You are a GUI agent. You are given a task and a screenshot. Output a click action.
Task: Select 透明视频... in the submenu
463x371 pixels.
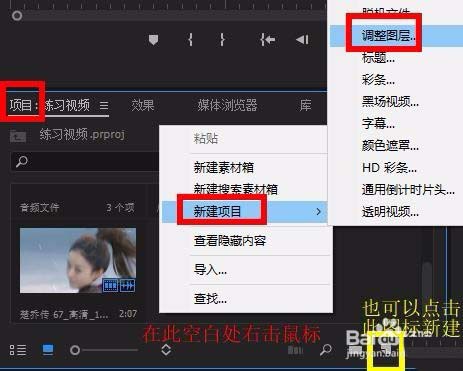[390, 212]
